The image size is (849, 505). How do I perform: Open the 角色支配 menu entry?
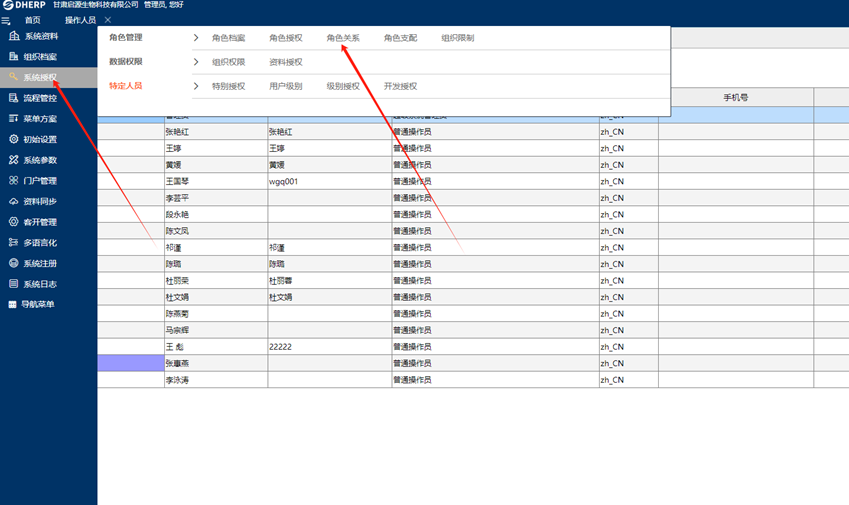400,38
